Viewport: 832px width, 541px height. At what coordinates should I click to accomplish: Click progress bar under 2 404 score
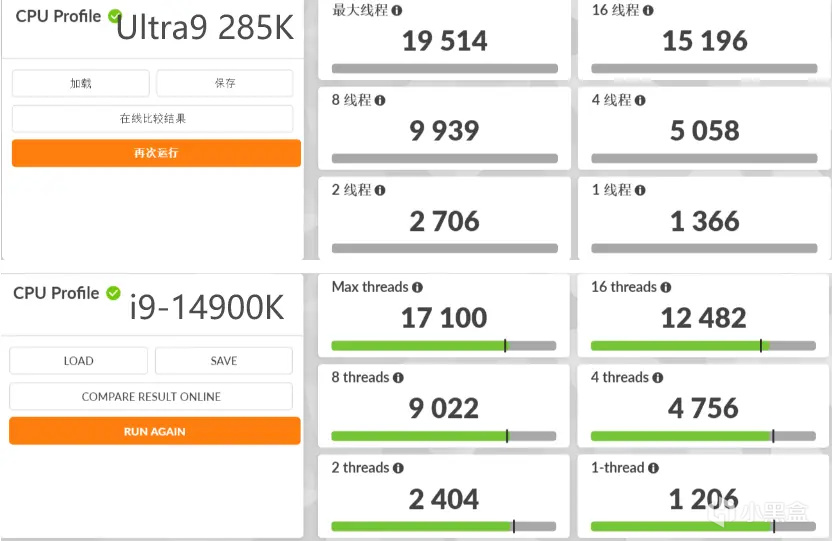point(444,526)
